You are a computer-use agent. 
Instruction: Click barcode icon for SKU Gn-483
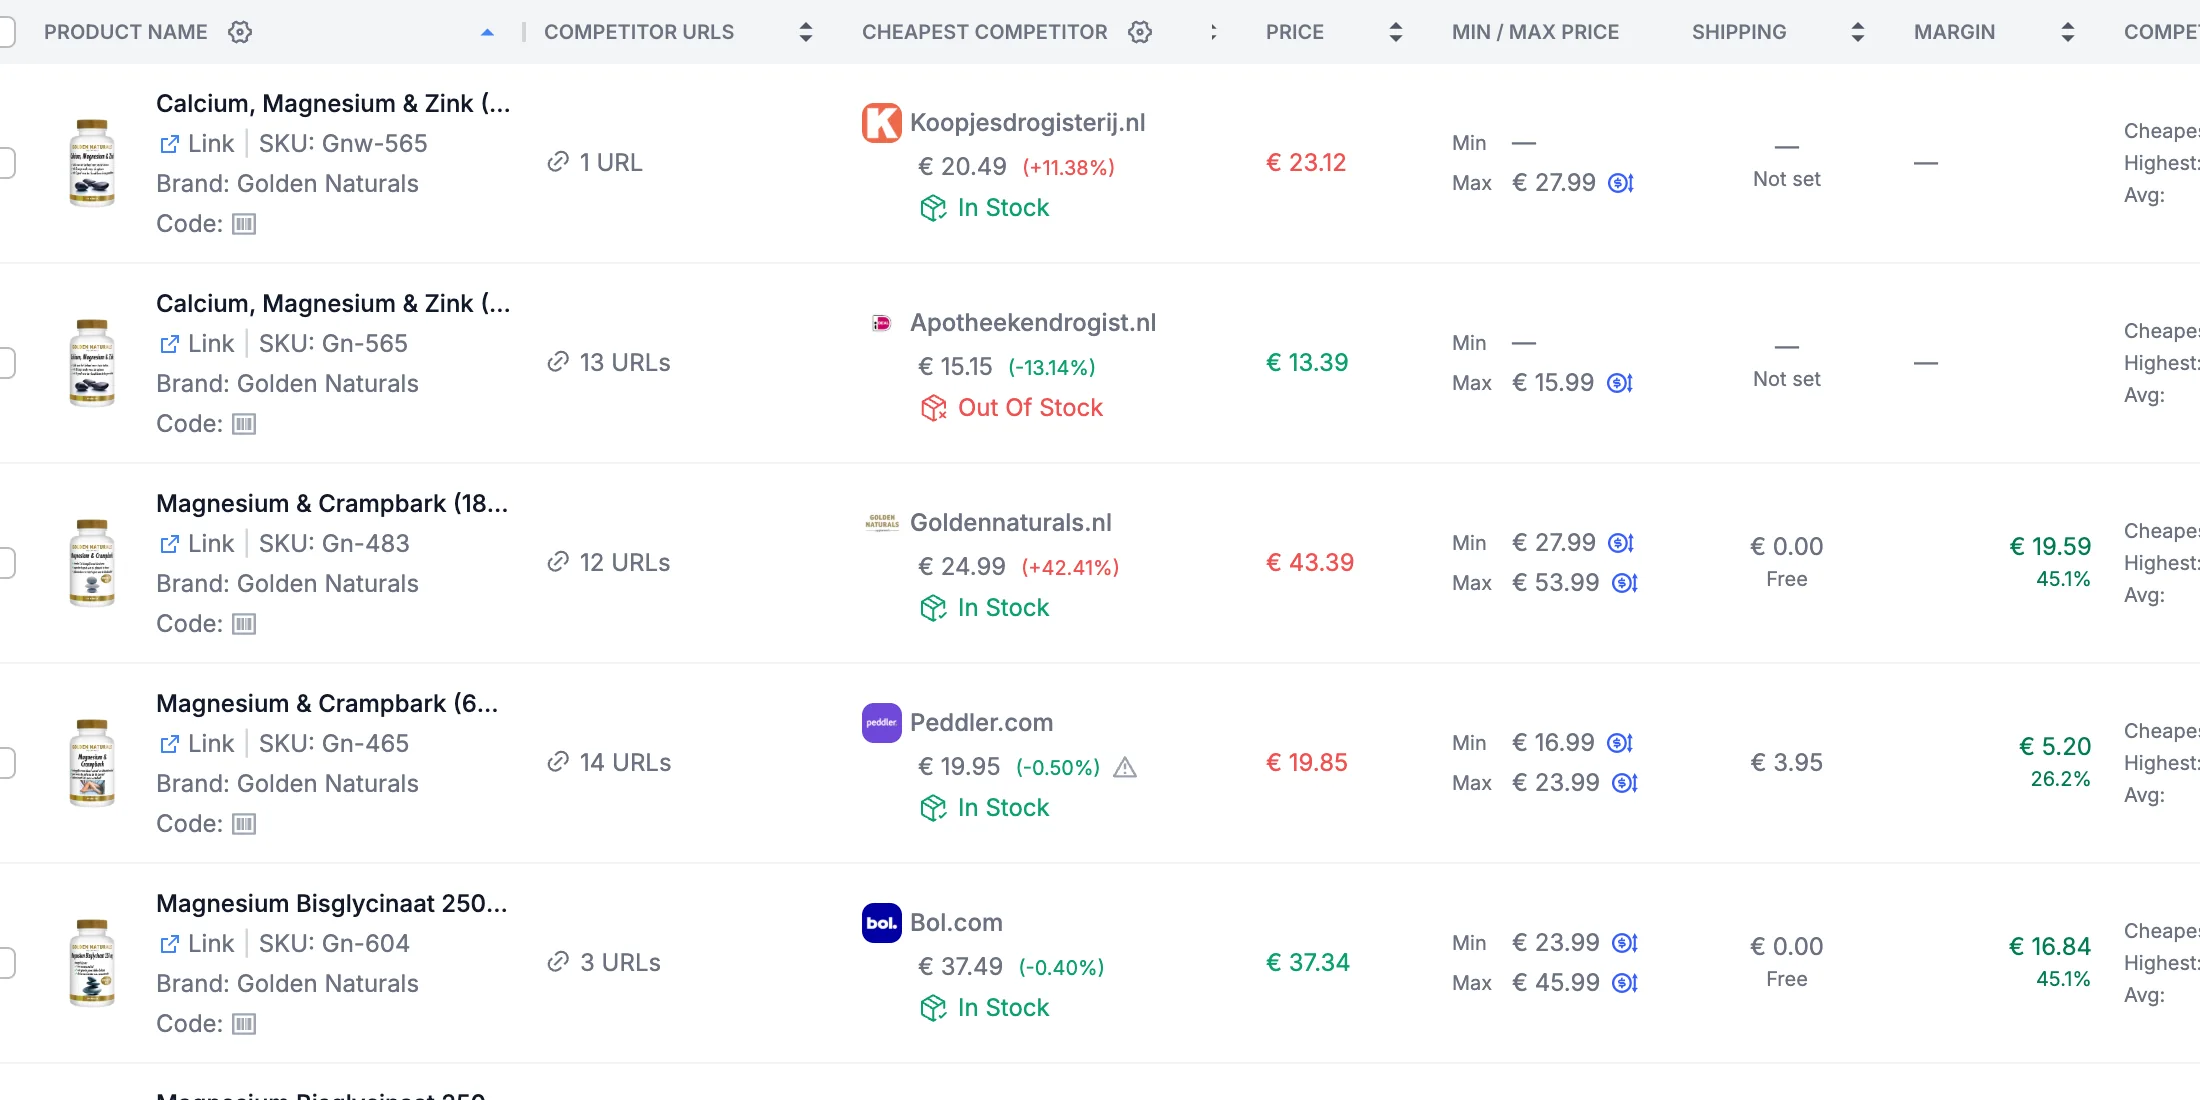(x=244, y=624)
